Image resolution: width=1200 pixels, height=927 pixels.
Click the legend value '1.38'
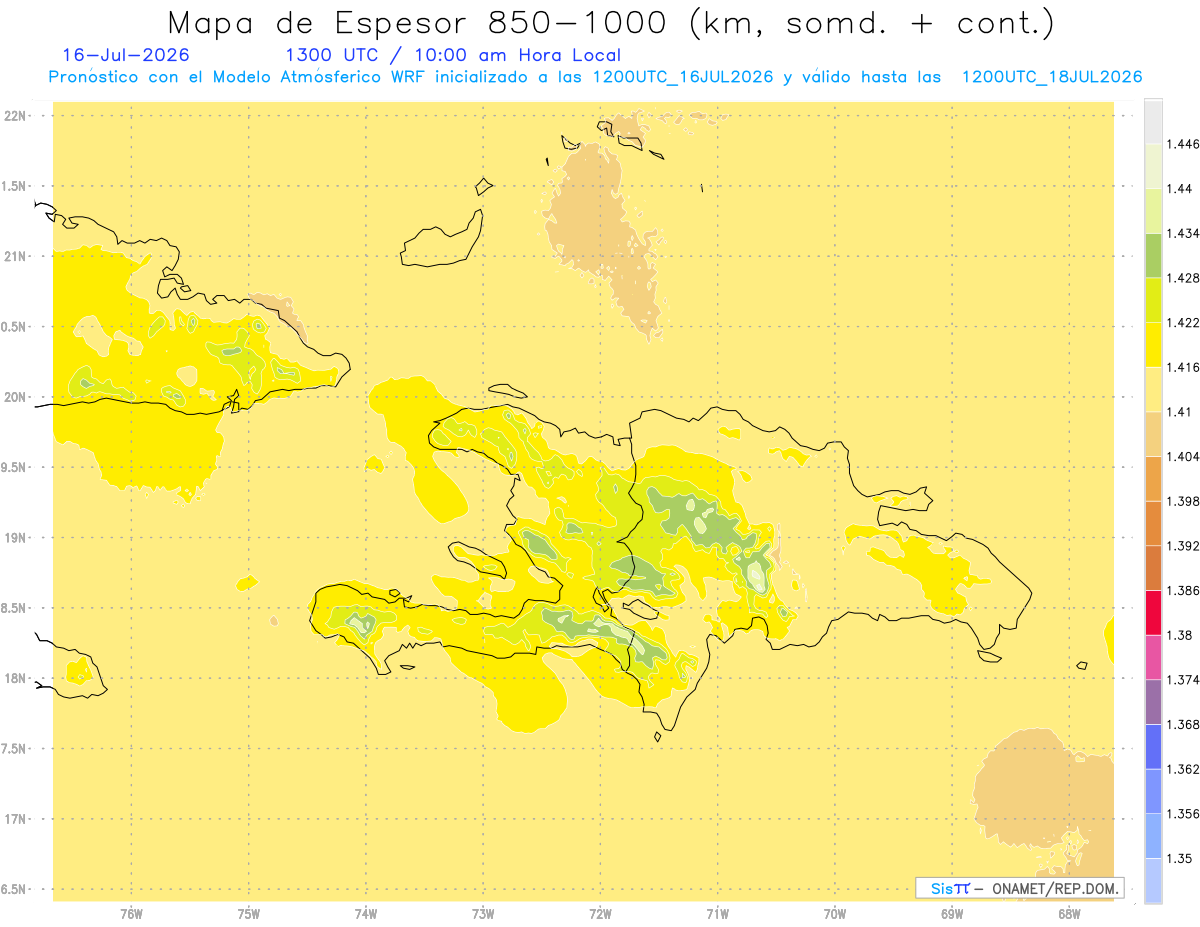[1180, 635]
